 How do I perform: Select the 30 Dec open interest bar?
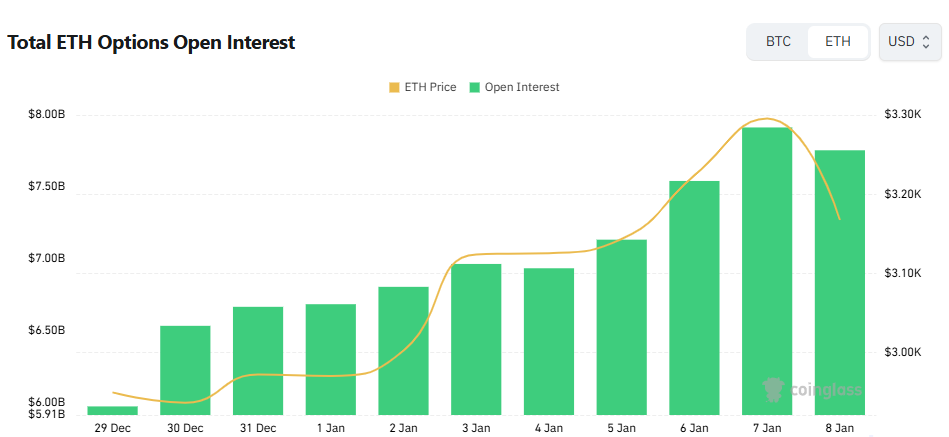click(185, 369)
